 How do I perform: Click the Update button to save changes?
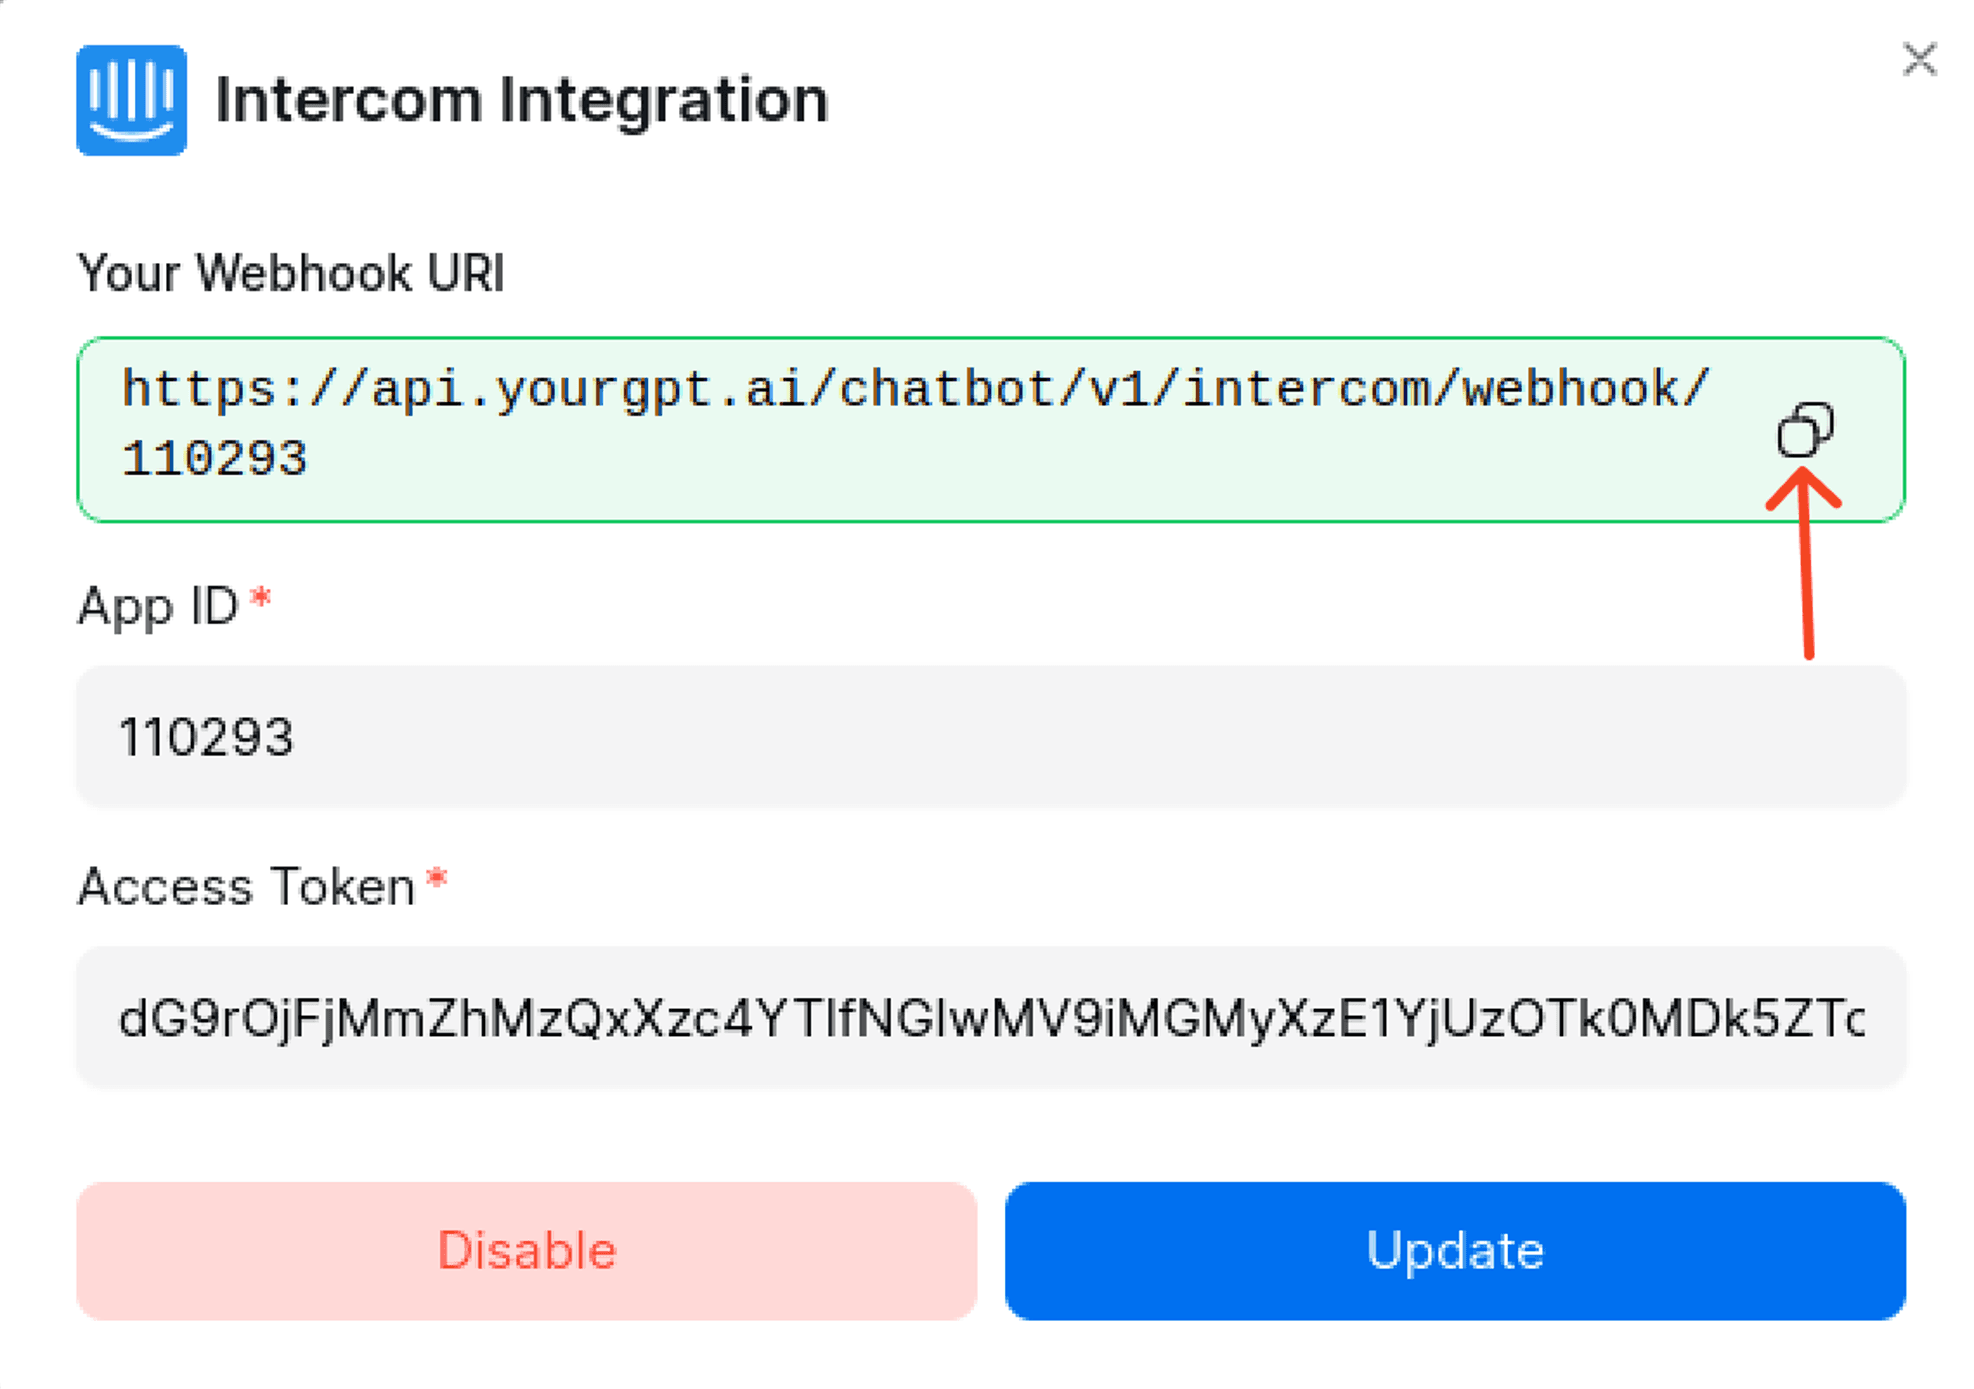click(x=1456, y=1249)
